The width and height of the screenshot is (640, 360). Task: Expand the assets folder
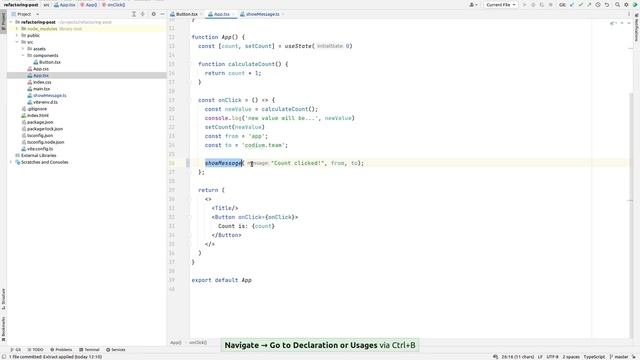tap(23, 49)
